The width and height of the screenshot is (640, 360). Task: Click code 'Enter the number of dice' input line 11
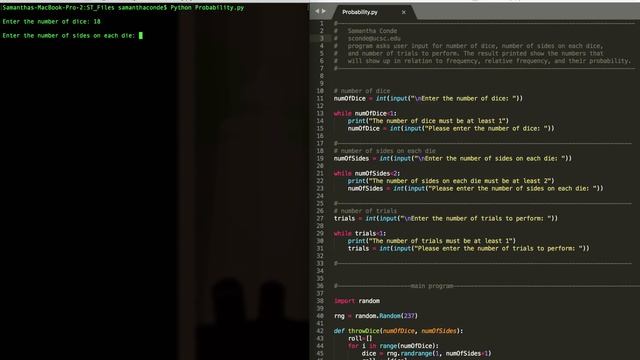coord(428,98)
